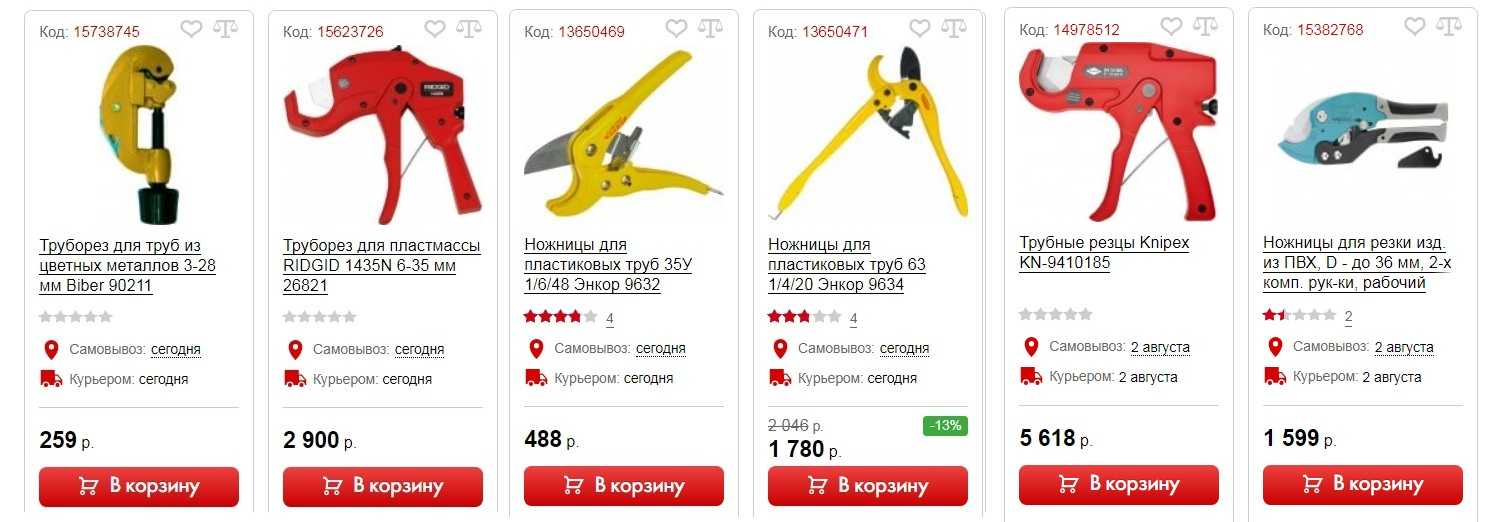Compare Энкор 9634 scissors via scales icon
Screen dimensions: 1494x522
coord(954,29)
